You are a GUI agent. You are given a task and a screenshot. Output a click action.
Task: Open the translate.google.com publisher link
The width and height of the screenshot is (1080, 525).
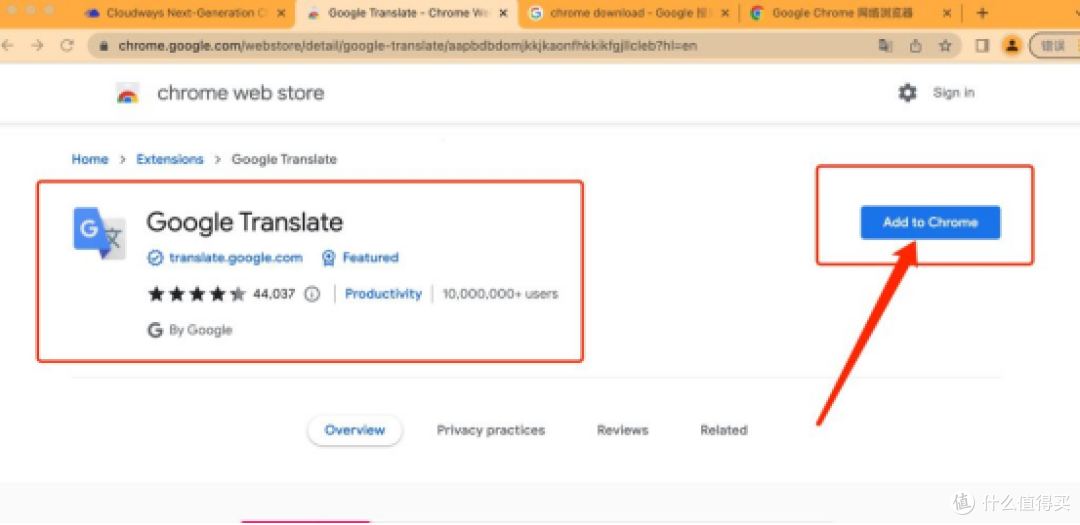tap(236, 258)
